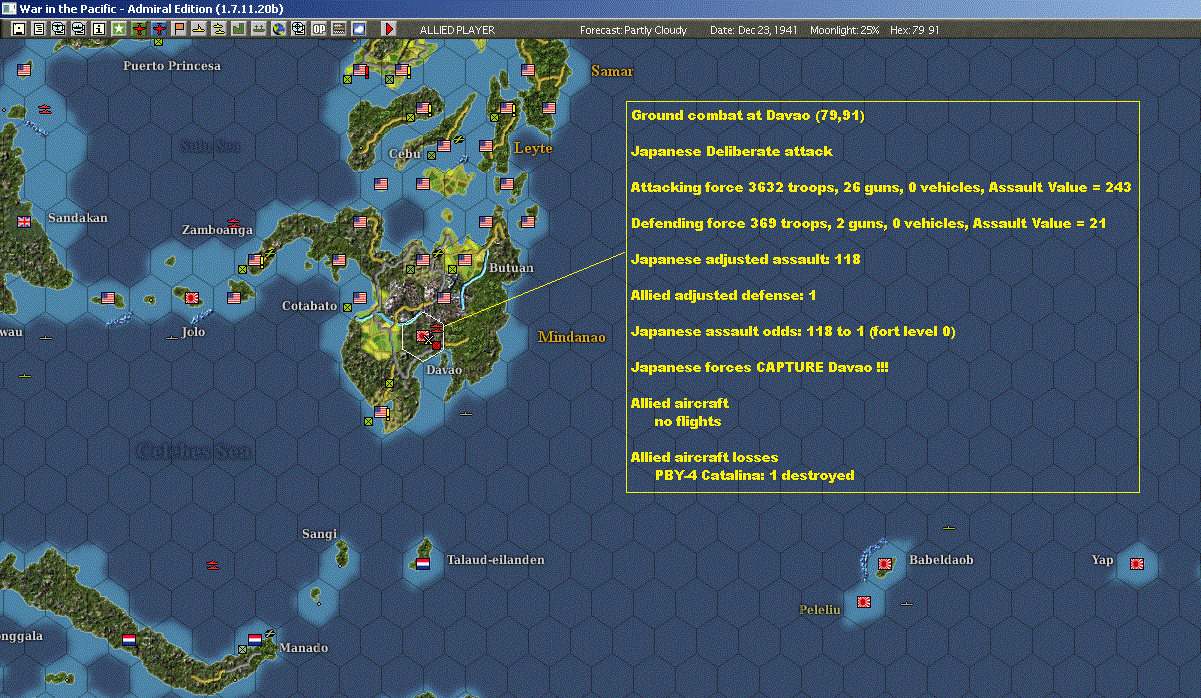
Task: Click the 'PBY-4 Catalina: 1 destroyed' line
Action: 754,476
